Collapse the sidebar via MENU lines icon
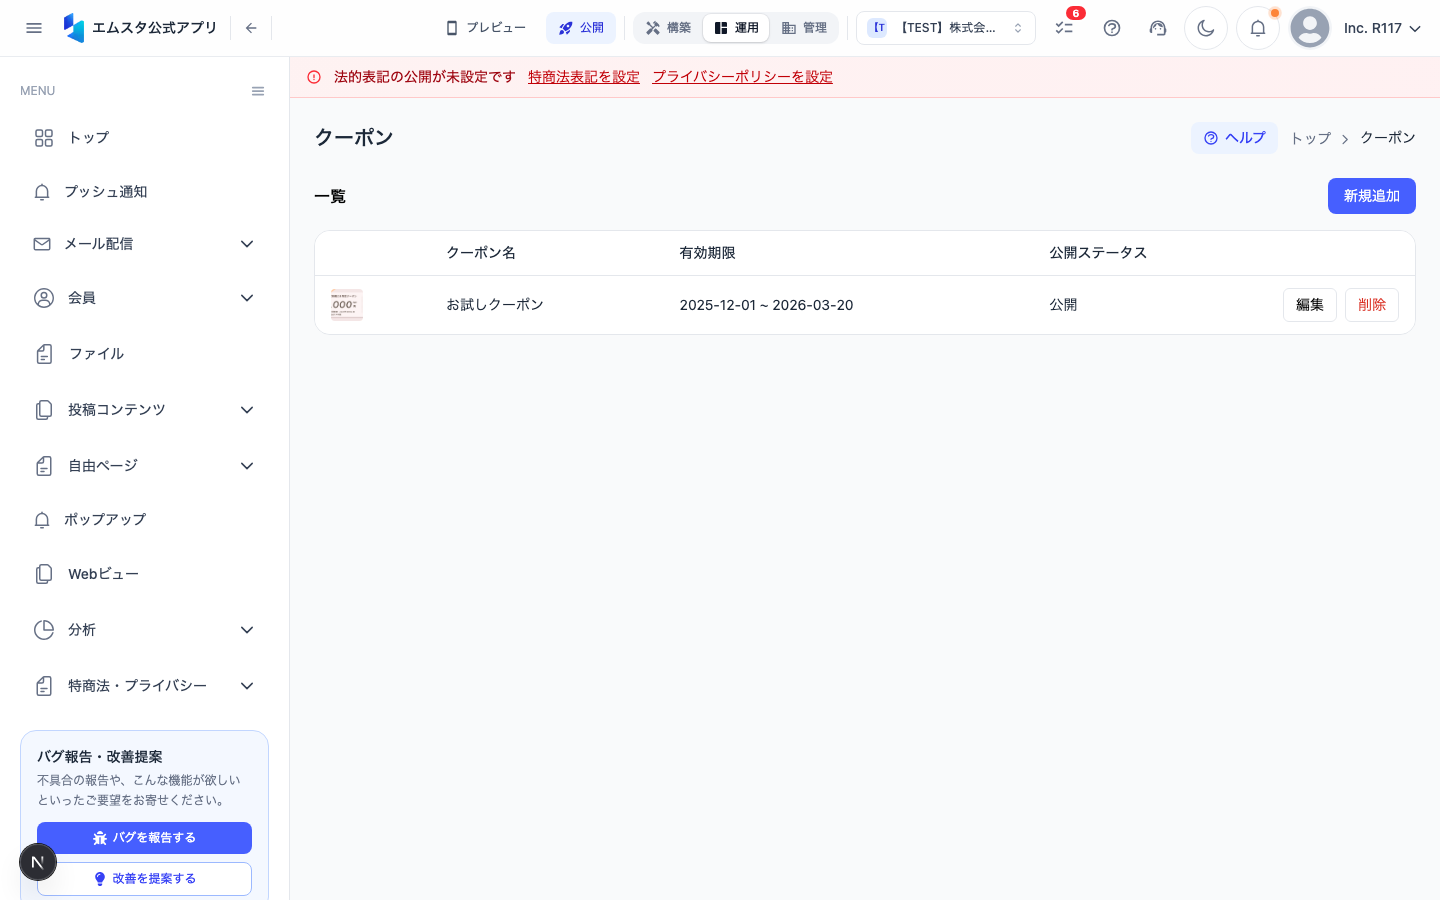1440x900 pixels. 258,91
